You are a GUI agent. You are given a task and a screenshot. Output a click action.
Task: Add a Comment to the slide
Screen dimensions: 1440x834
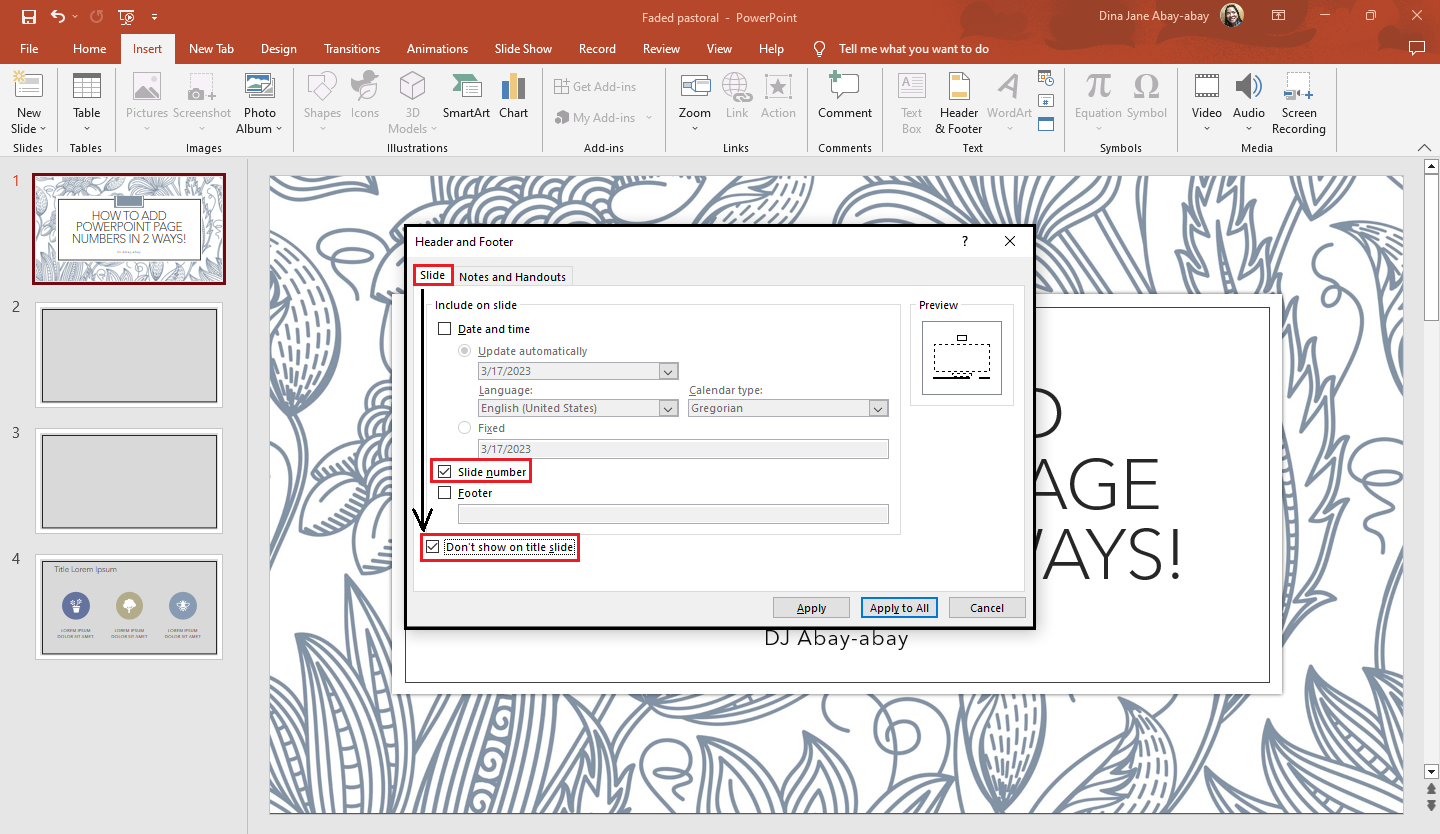coord(844,97)
